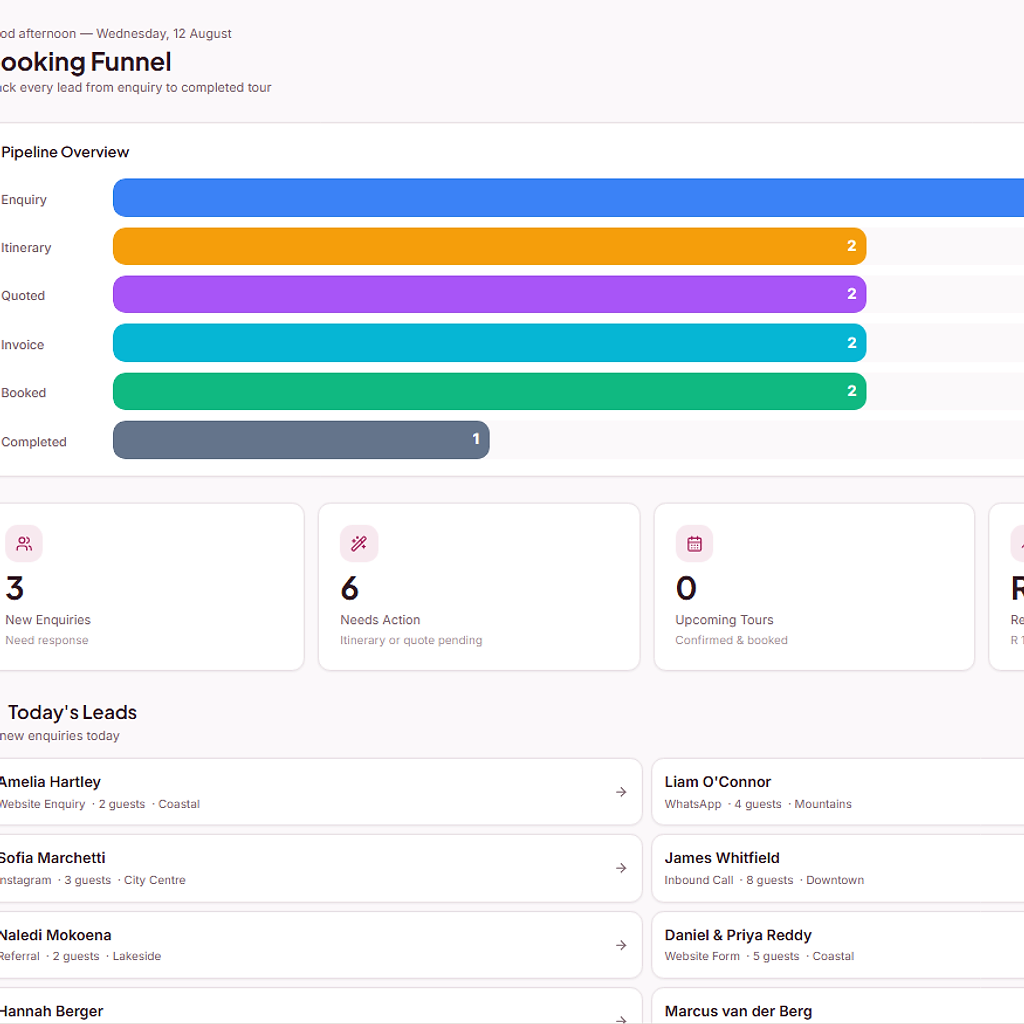
Task: Open James Whitfield lead card
Action: (838, 868)
